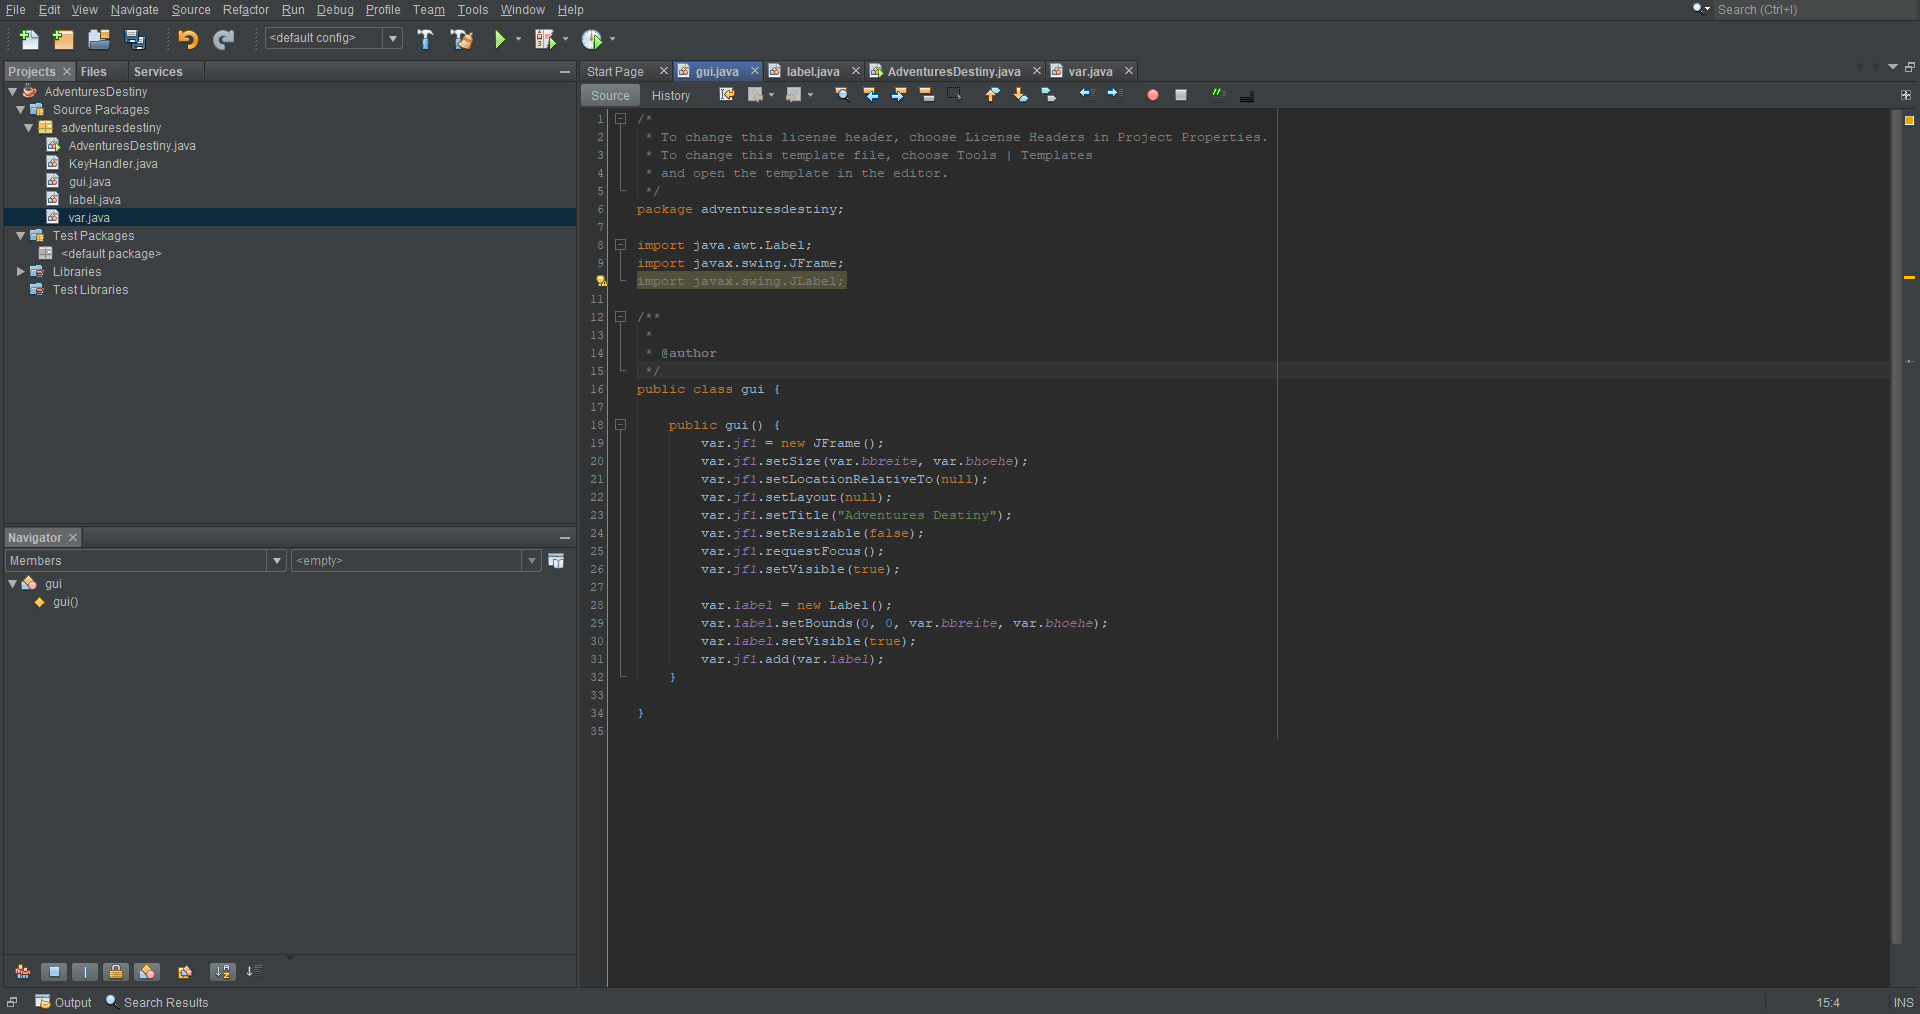Expand the Libraries node
This screenshot has height=1014, width=1920.
[x=21, y=271]
